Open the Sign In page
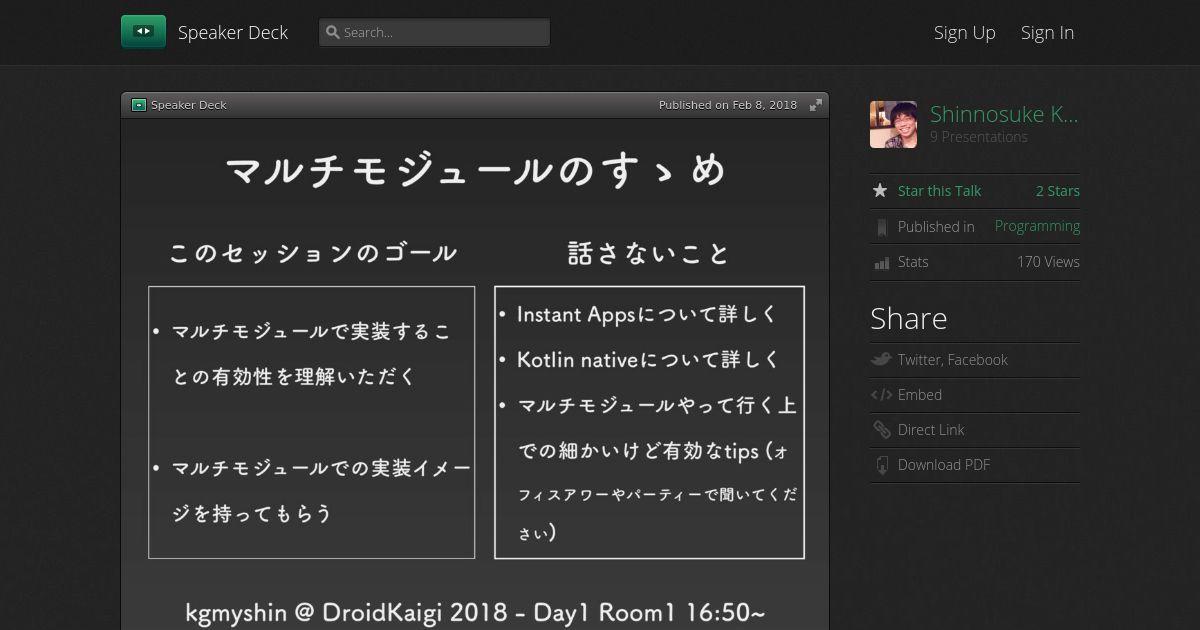Screen dimensions: 1200x630 [x=1047, y=32]
